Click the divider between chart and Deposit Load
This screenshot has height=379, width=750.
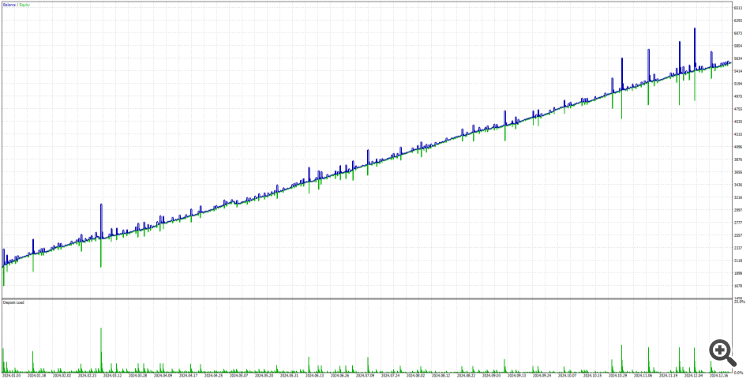[x=366, y=299]
